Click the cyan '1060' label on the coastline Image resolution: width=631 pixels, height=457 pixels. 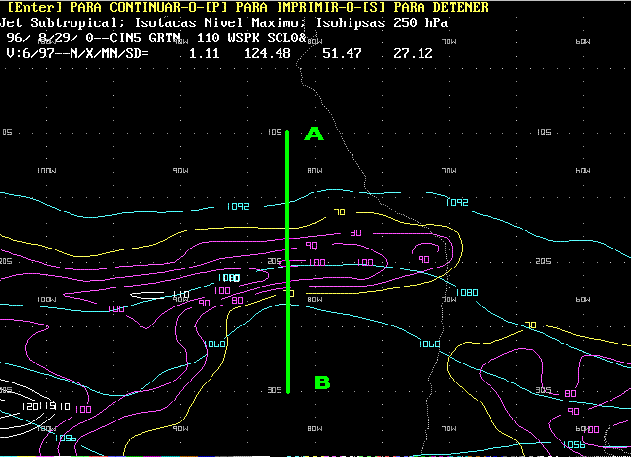pos(429,344)
